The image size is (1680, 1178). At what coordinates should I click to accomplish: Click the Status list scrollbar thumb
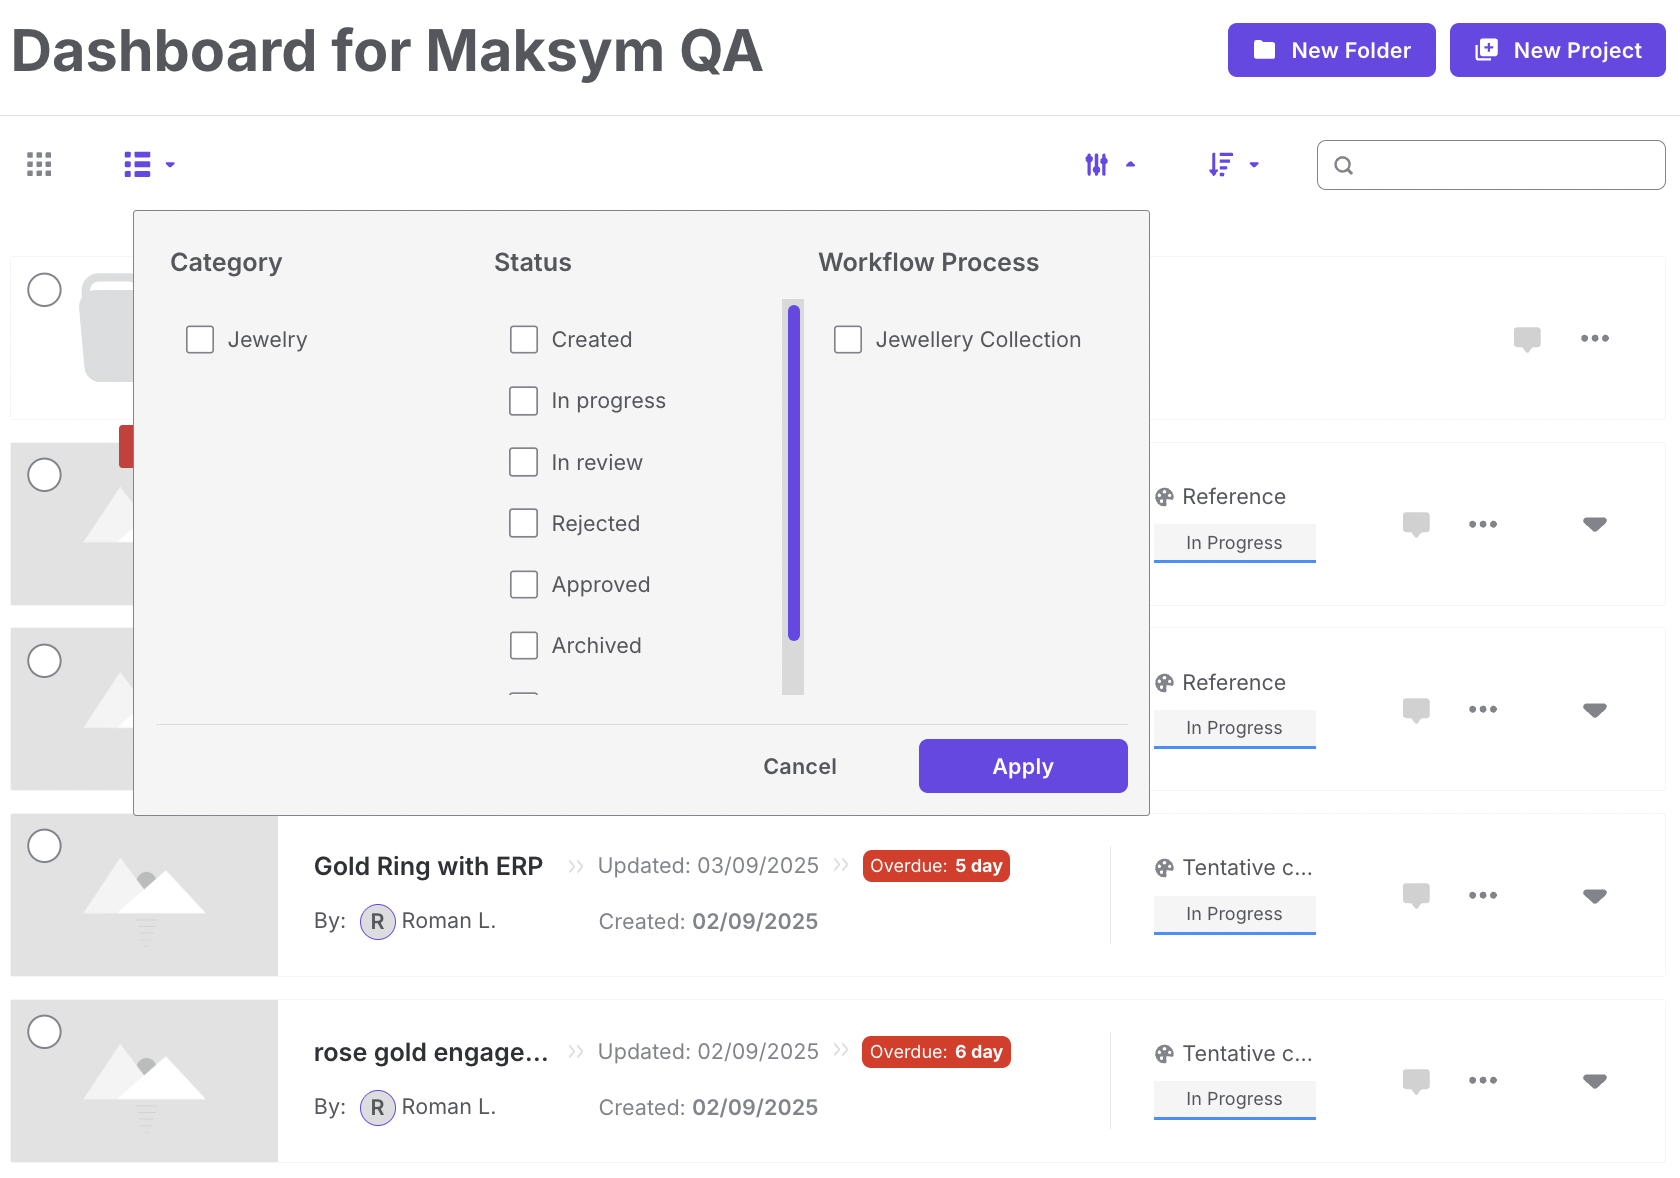coord(794,472)
